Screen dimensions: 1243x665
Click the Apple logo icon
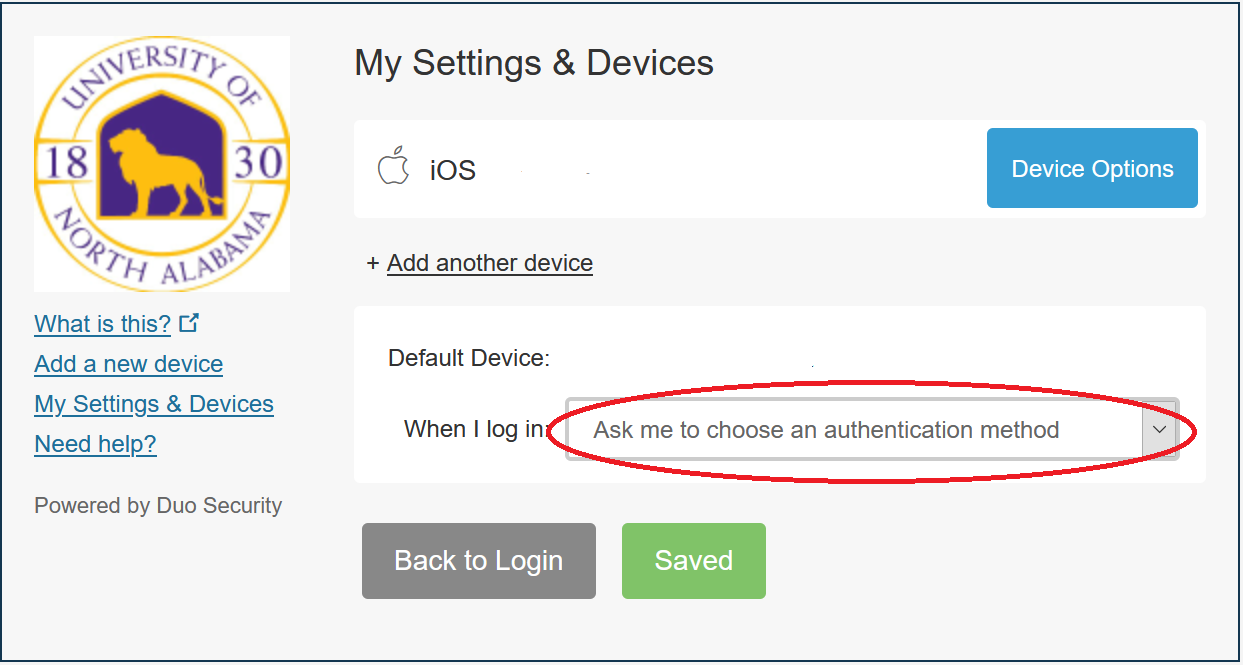pos(393,167)
